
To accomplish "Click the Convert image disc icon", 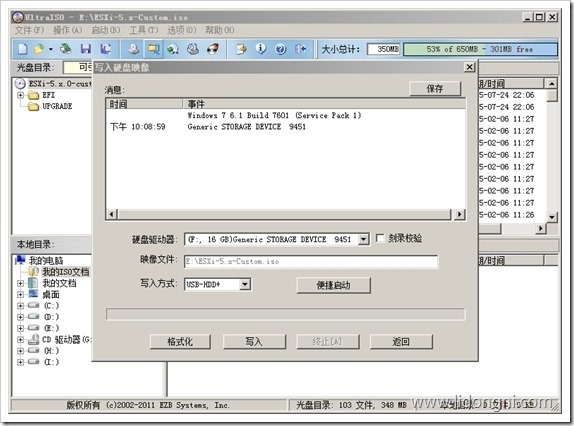I will tap(173, 49).
